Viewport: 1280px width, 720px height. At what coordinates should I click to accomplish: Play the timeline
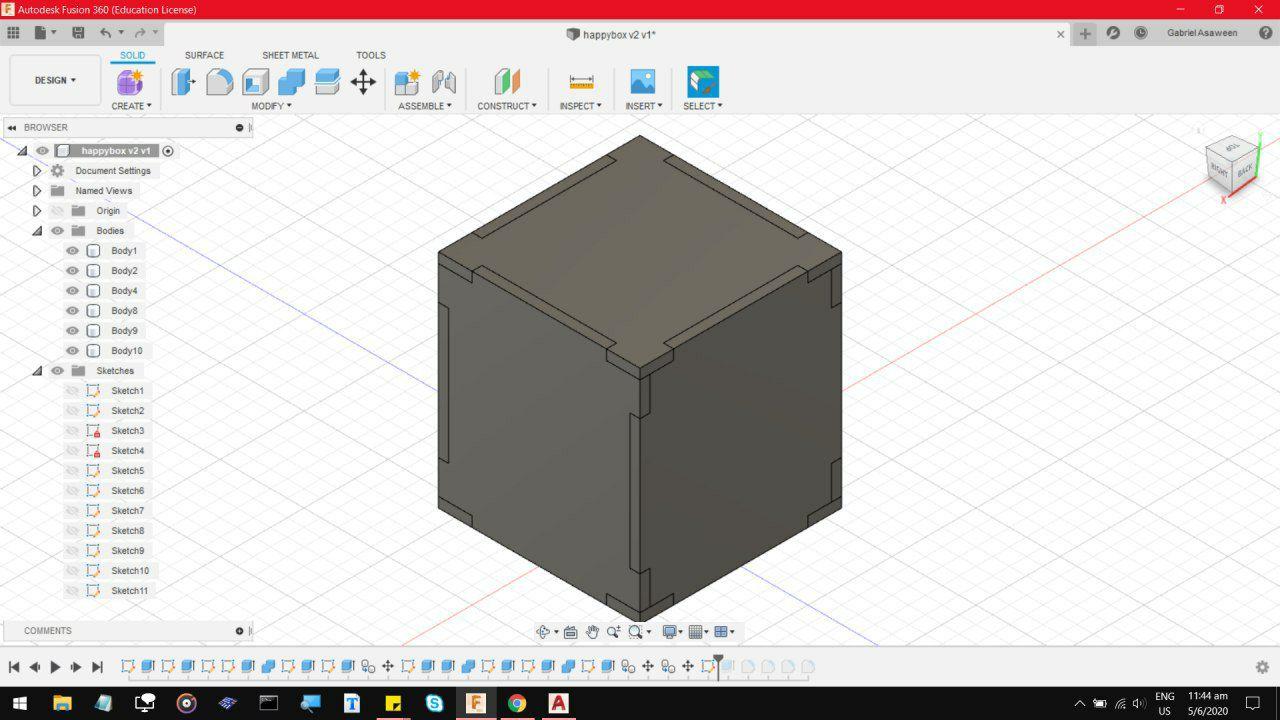click(x=55, y=667)
